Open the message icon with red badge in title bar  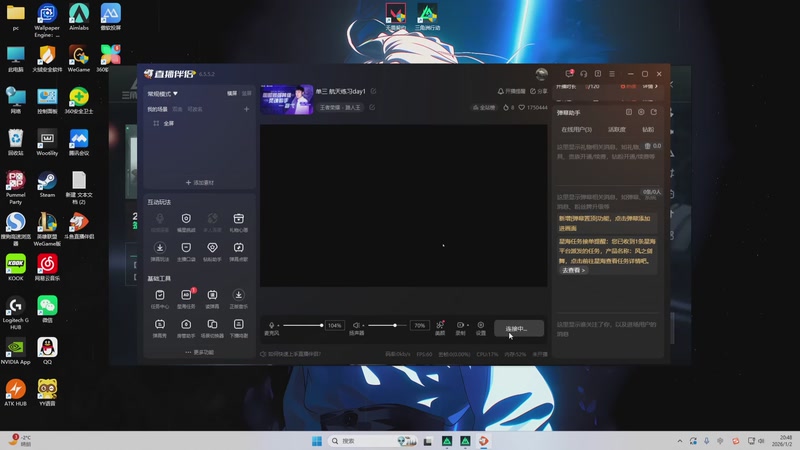[x=569, y=73]
